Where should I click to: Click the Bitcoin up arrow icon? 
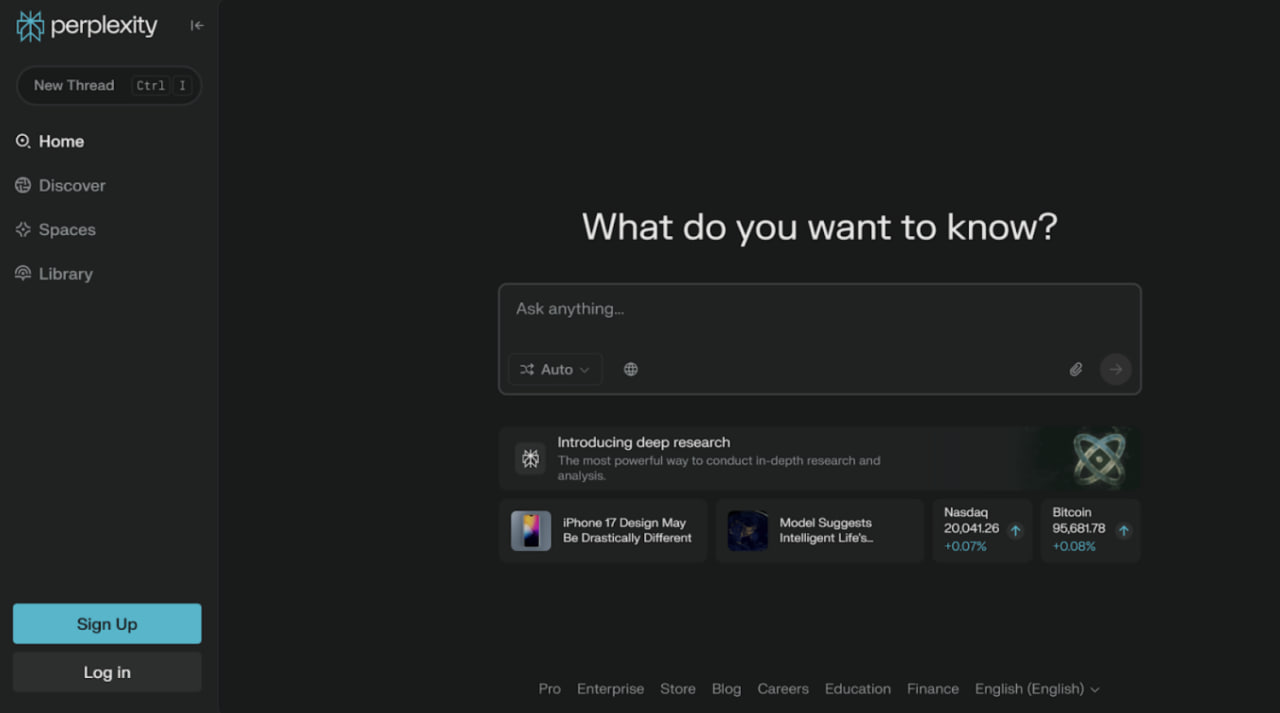pos(1123,531)
